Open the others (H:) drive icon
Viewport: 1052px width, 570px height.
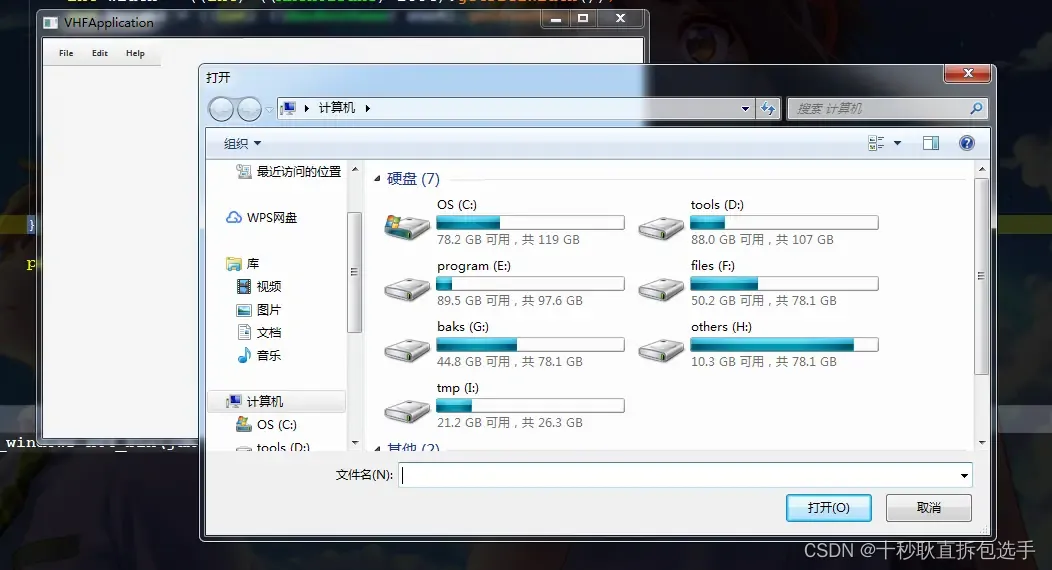coord(661,350)
